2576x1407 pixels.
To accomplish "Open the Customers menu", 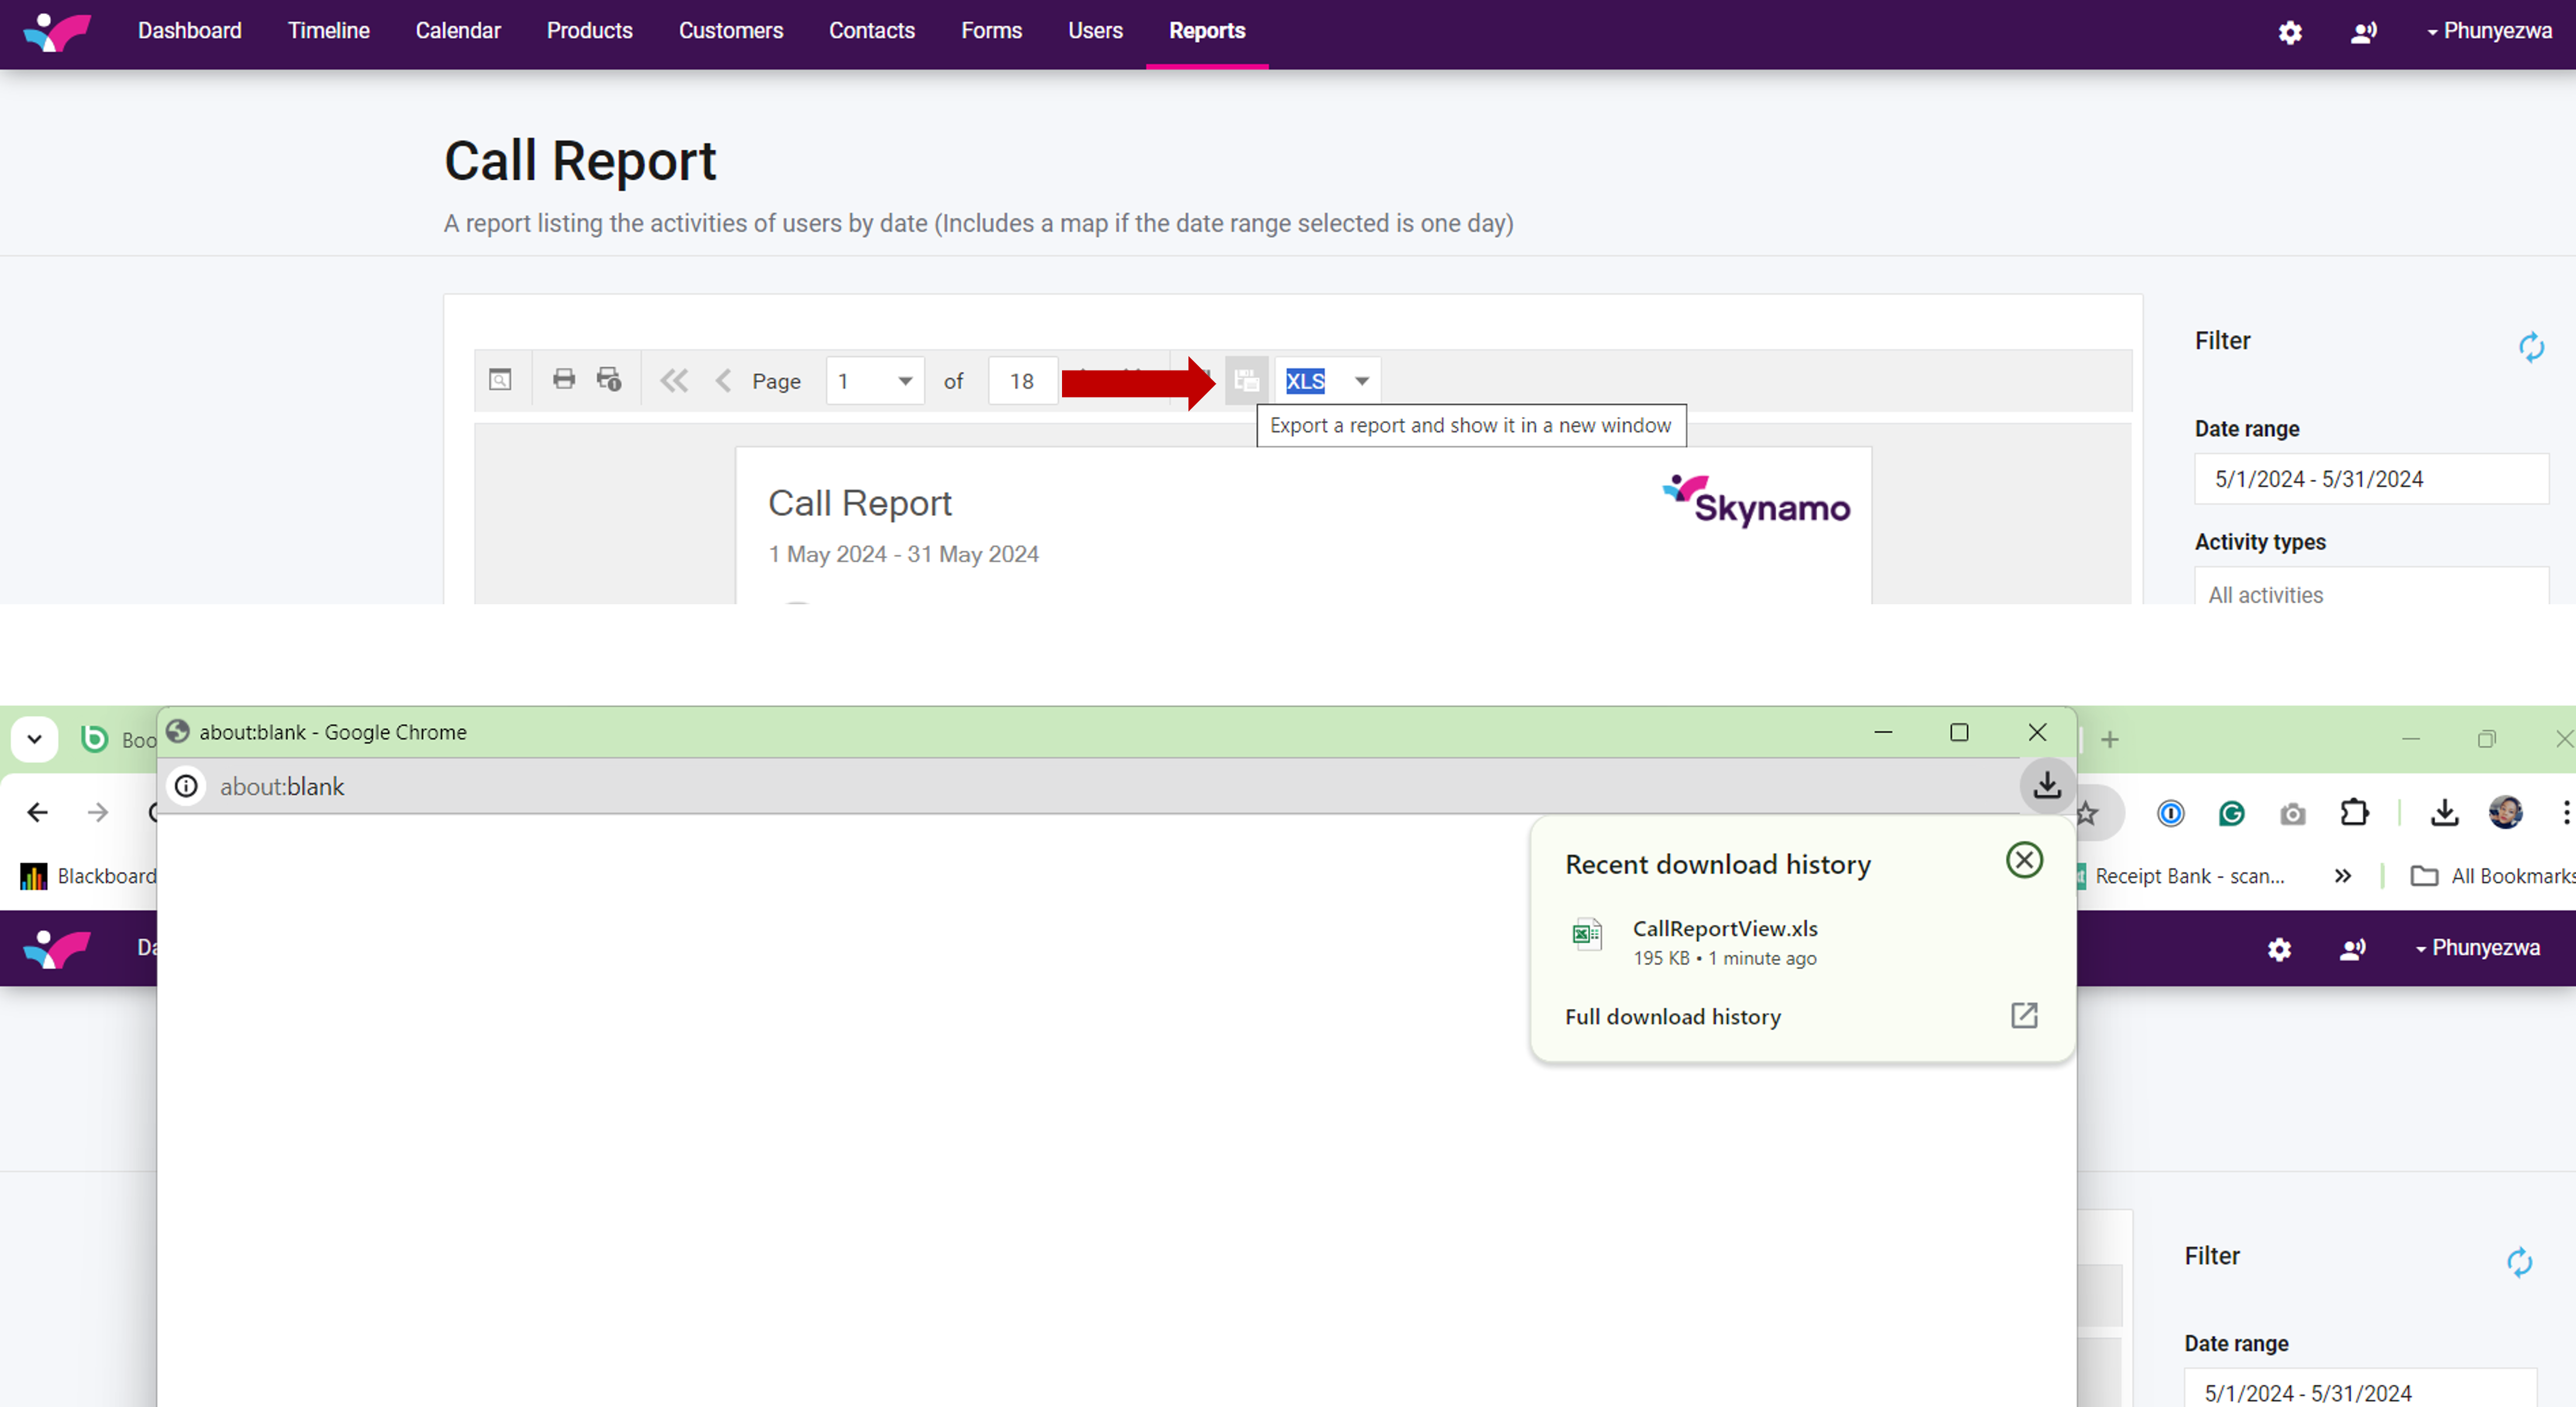I will tap(730, 31).
